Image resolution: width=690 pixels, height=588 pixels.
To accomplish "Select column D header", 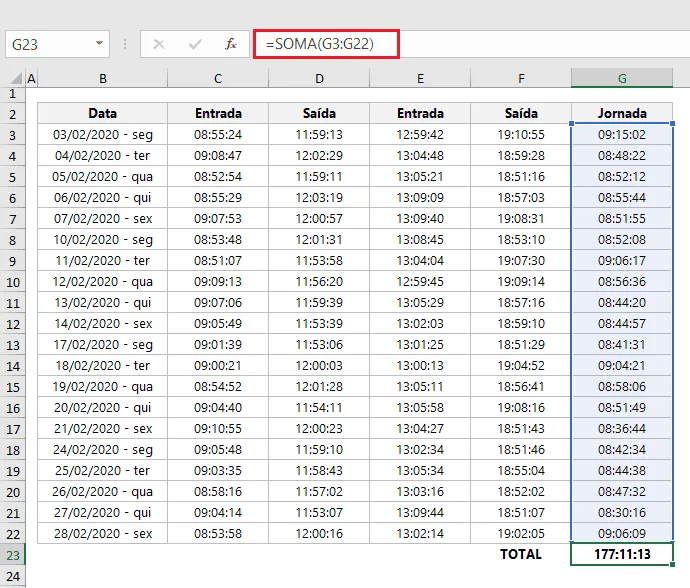I will point(319,78).
